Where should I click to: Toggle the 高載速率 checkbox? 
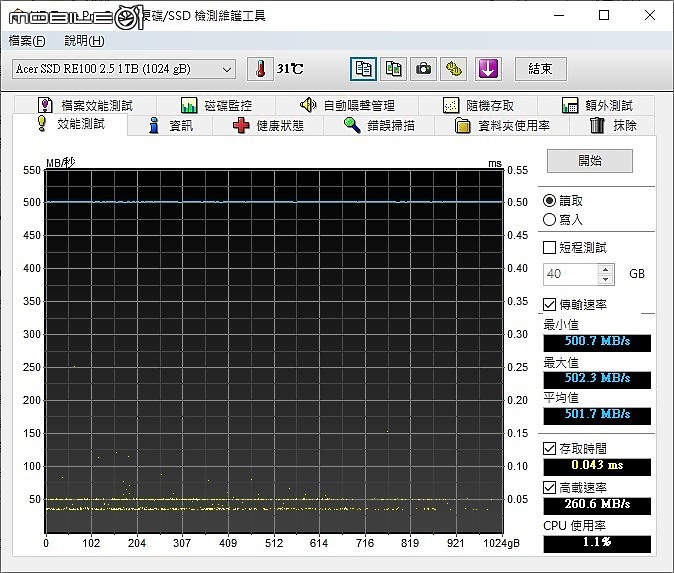(549, 487)
